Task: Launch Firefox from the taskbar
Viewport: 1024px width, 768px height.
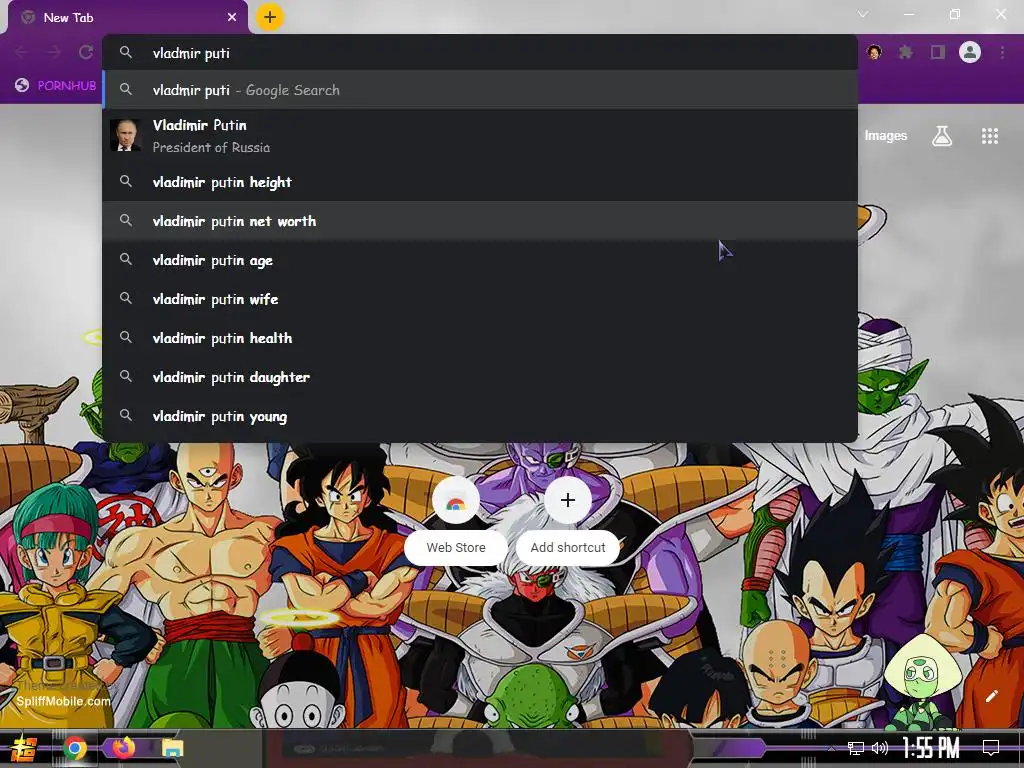Action: click(123, 746)
